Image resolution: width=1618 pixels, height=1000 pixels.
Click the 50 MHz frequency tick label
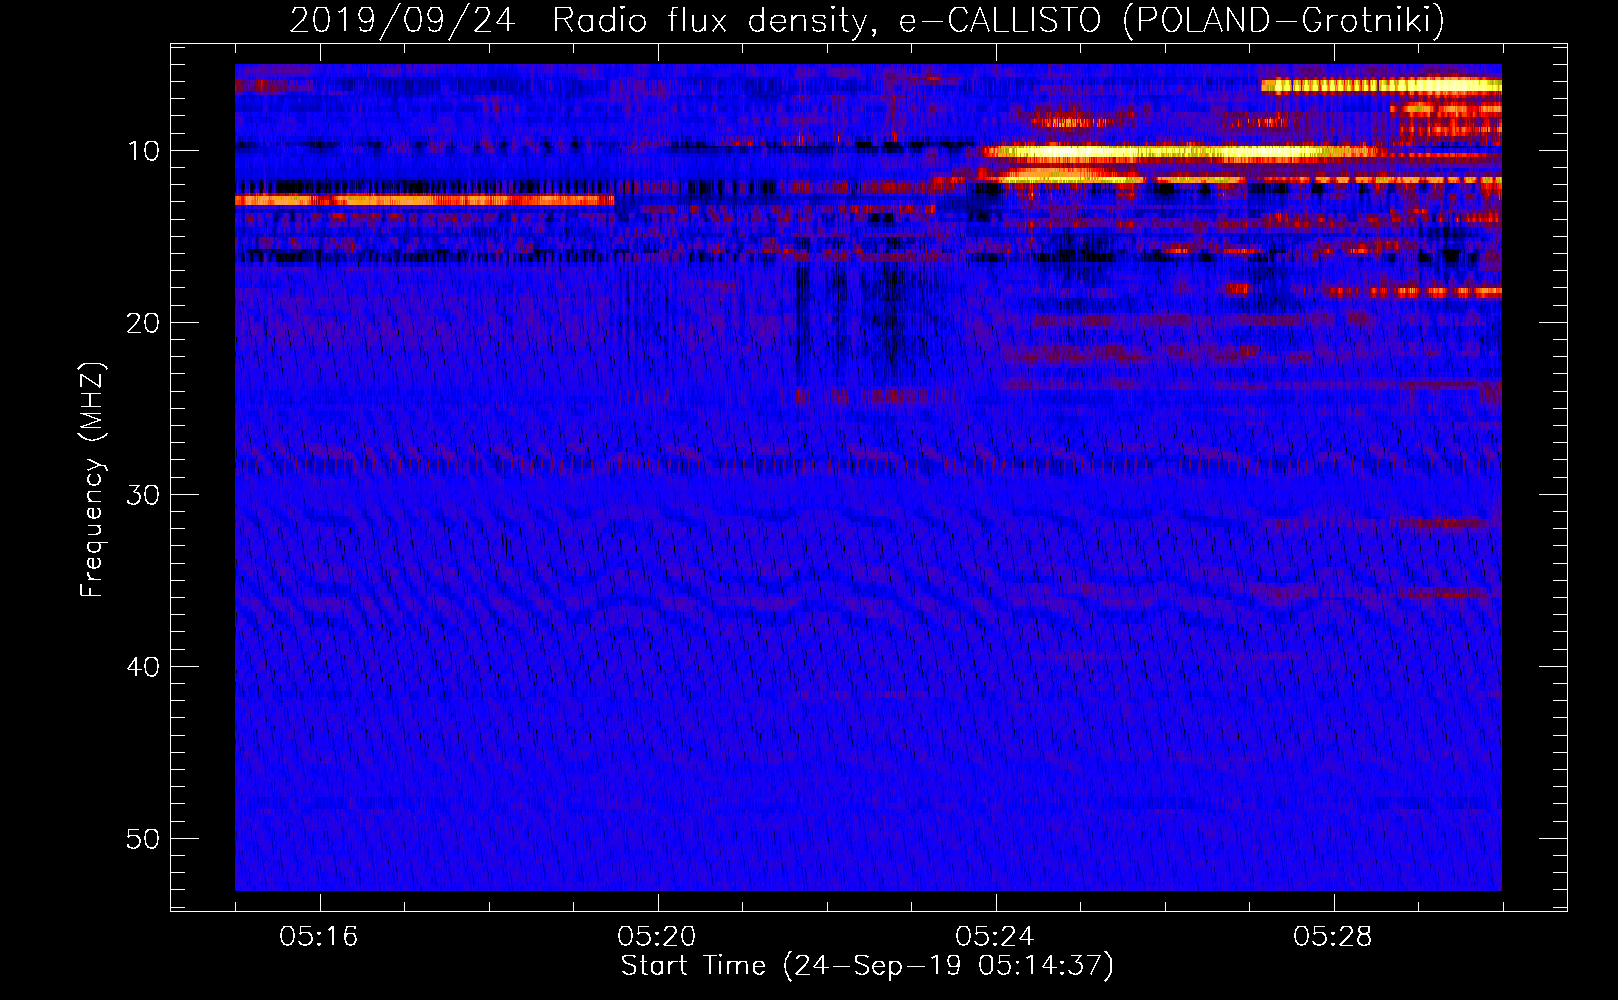click(143, 839)
